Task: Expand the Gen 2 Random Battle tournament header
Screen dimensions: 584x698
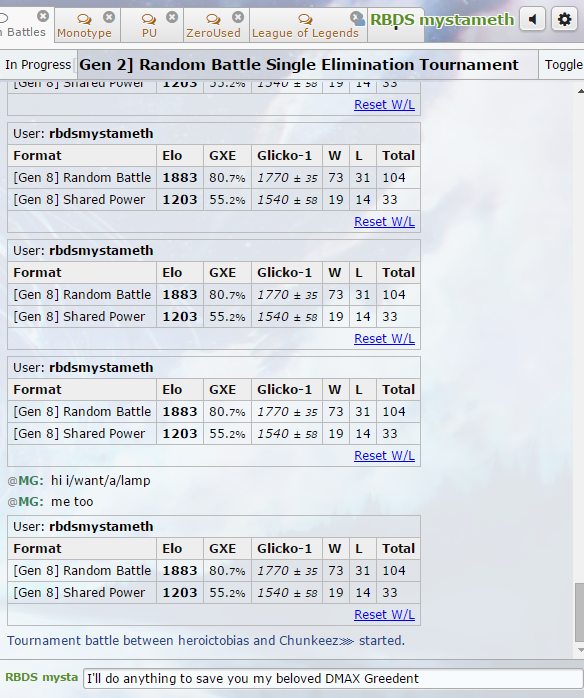Action: pyautogui.click(x=298, y=65)
